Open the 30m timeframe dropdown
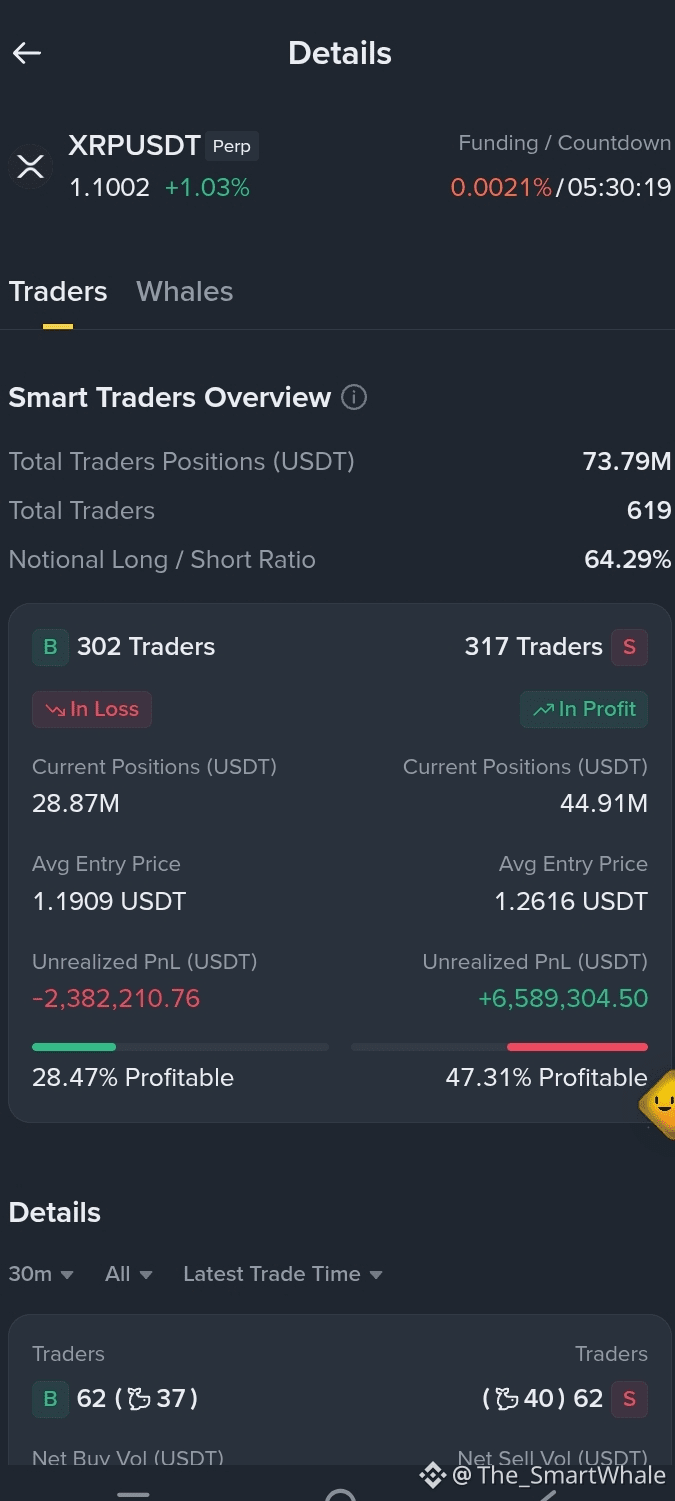Viewport: 675px width, 1501px height. (x=41, y=1274)
